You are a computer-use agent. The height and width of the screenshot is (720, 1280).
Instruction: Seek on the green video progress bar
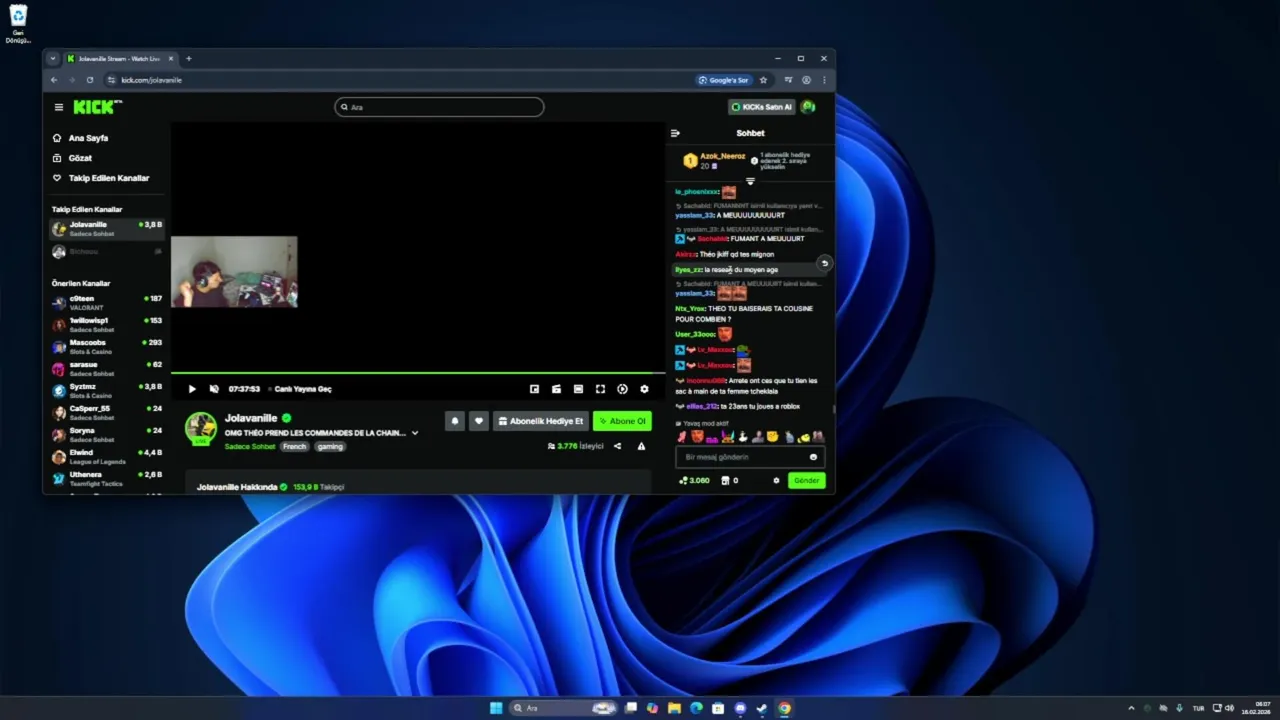coord(418,373)
